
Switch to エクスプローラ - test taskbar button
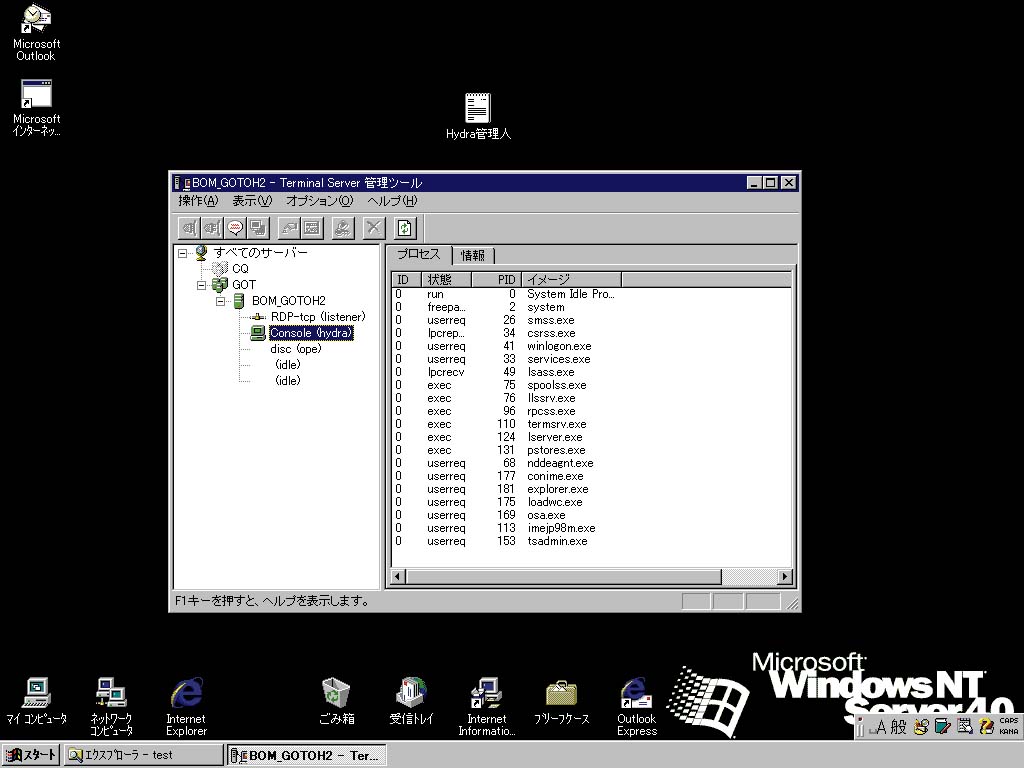(x=144, y=755)
